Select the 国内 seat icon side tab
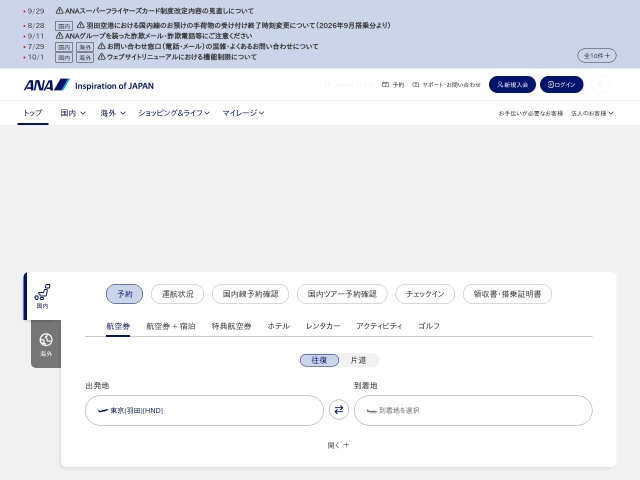The width and height of the screenshot is (640, 480). coord(42,296)
